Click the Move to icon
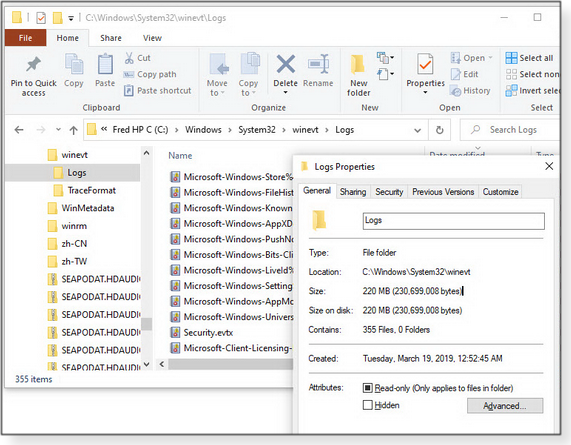This screenshot has height=445, width=571. tap(218, 64)
